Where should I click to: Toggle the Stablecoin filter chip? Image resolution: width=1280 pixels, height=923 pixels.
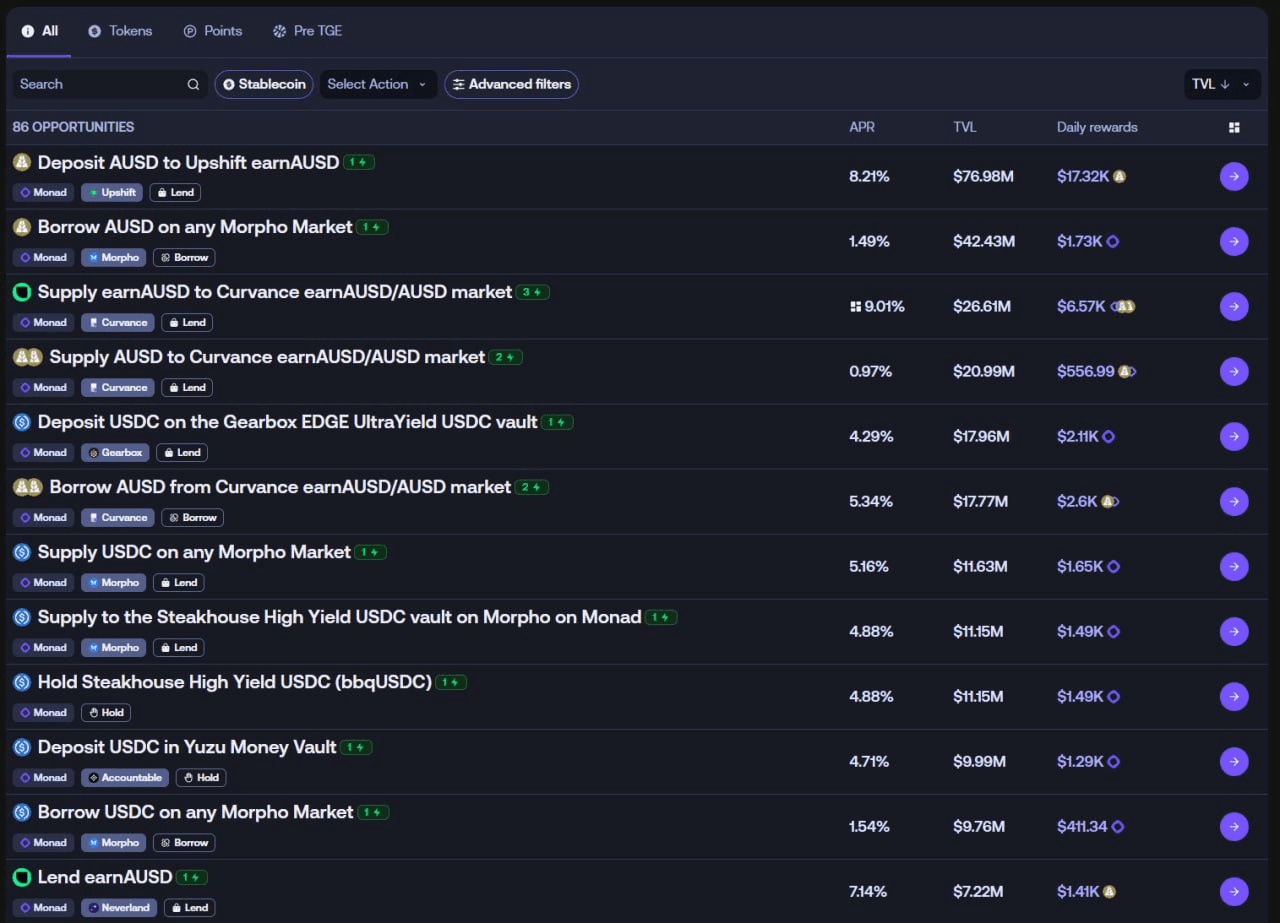264,85
